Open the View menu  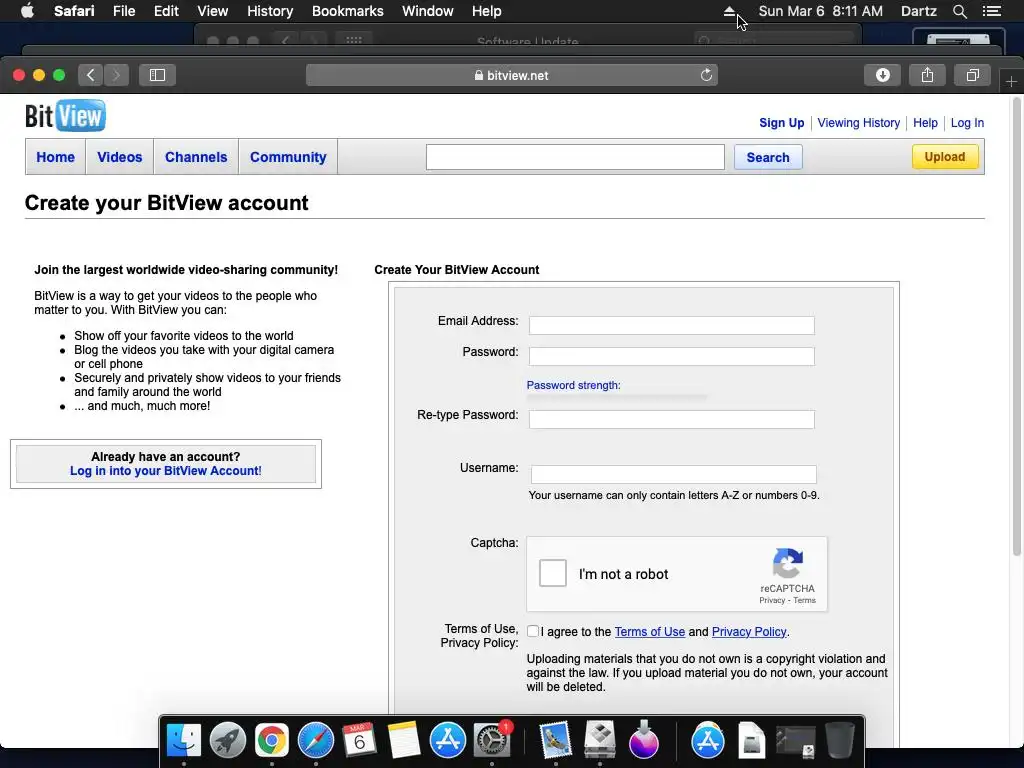pos(212,11)
